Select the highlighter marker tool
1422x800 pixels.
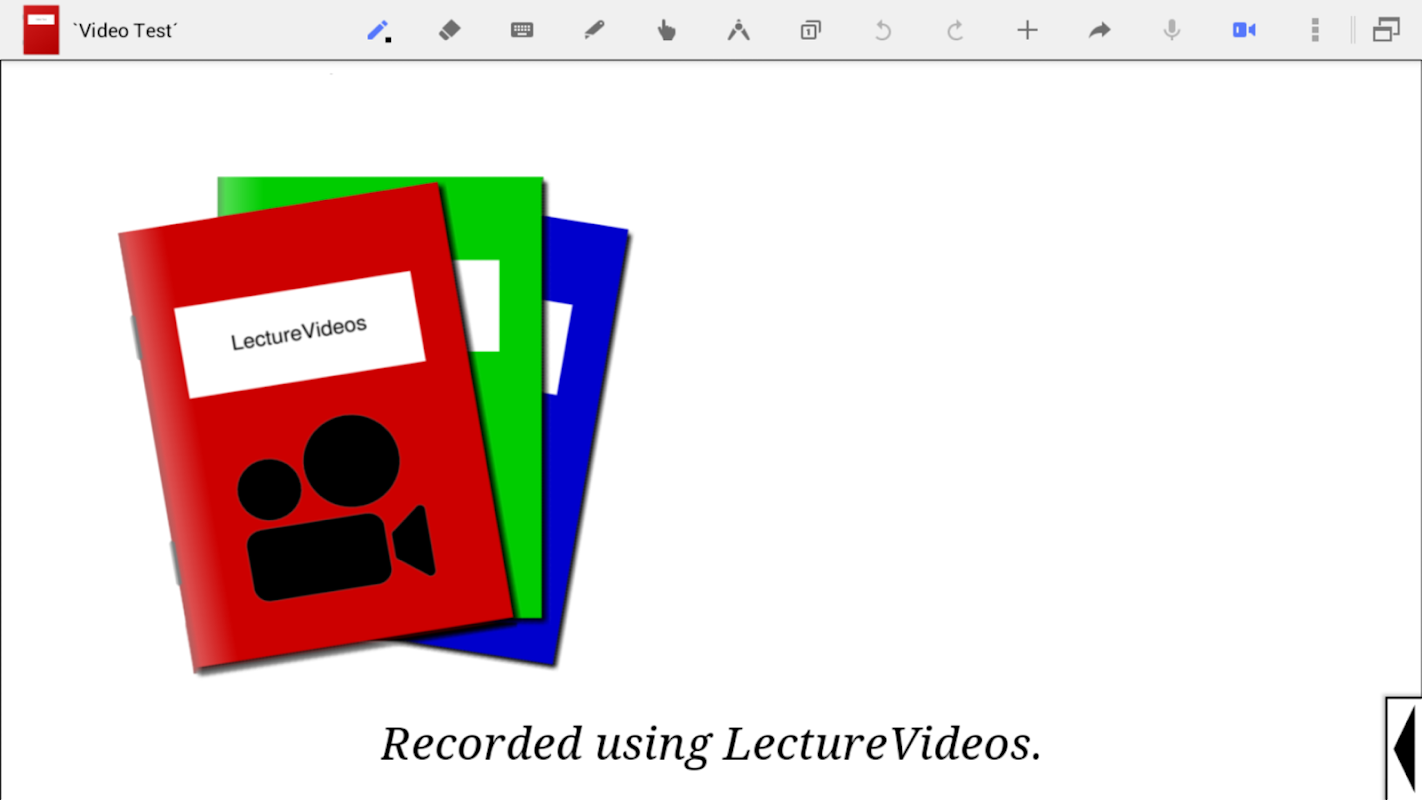tap(594, 31)
